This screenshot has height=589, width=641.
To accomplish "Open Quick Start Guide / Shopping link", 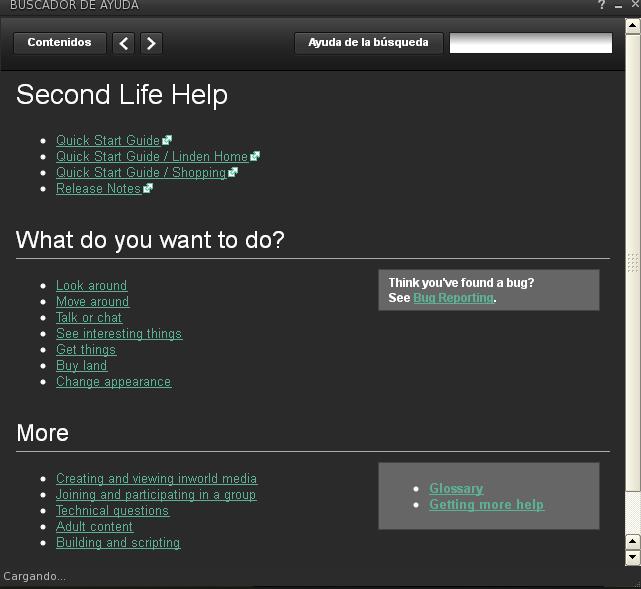I will coord(141,172).
